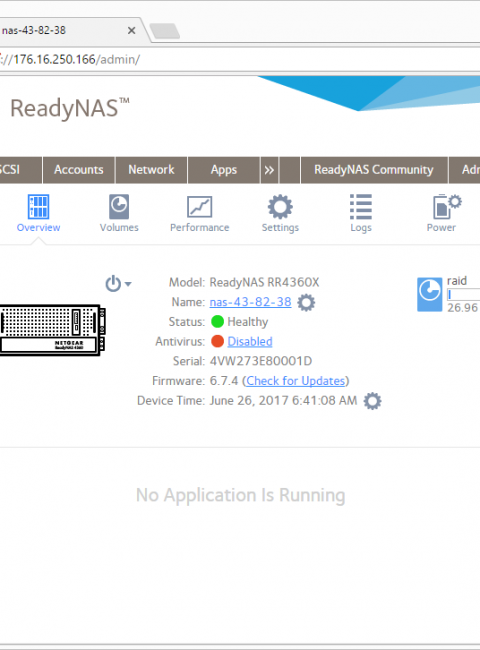Open the power button dropdown menu
The height and width of the screenshot is (650, 480).
[118, 284]
